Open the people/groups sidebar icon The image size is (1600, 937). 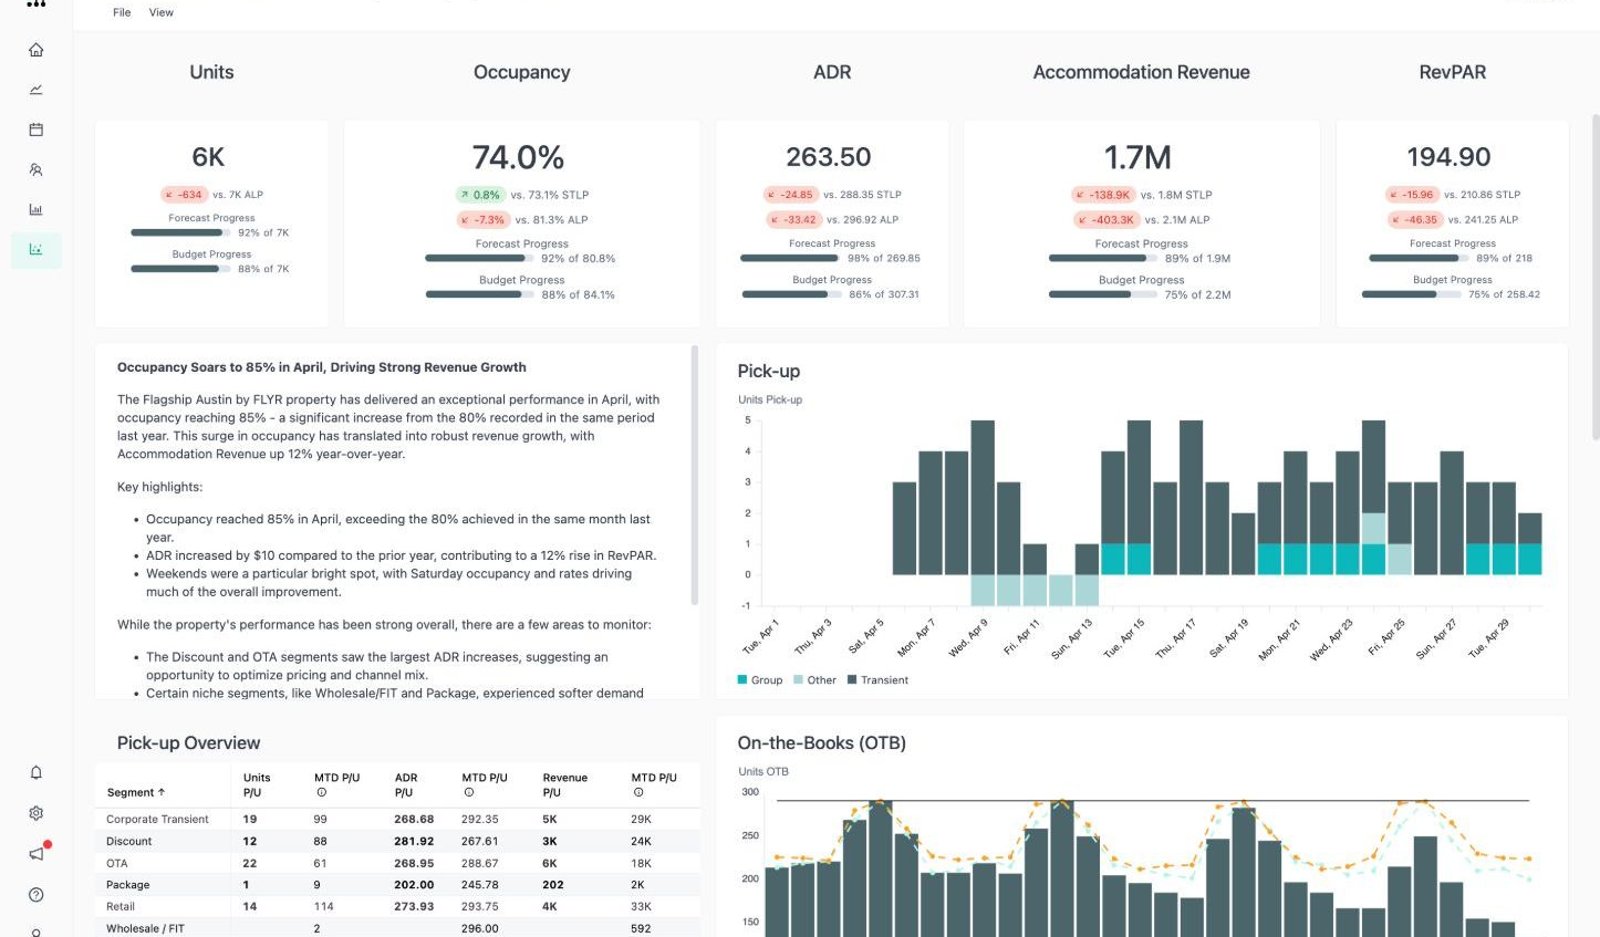tap(36, 170)
